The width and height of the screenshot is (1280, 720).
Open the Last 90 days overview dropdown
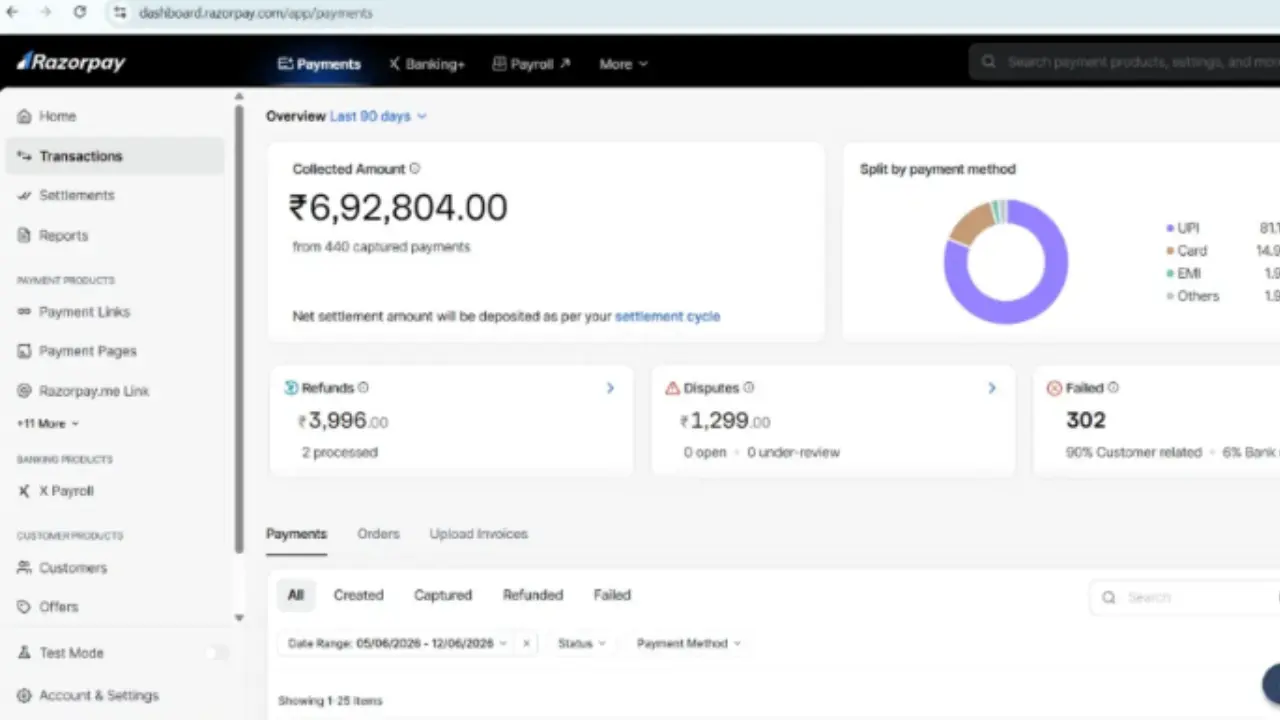[x=378, y=116]
